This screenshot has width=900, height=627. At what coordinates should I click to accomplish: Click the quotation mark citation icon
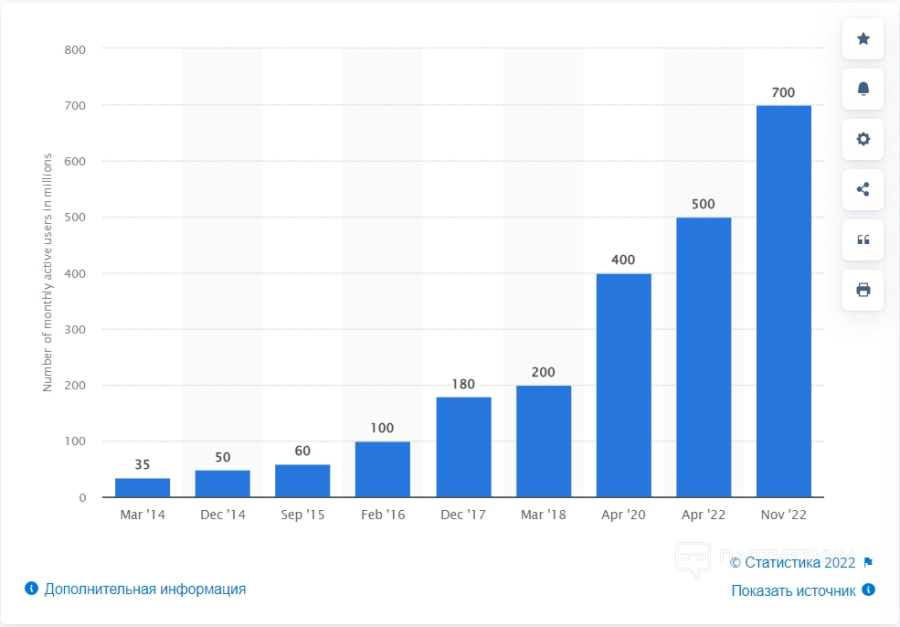click(x=863, y=239)
